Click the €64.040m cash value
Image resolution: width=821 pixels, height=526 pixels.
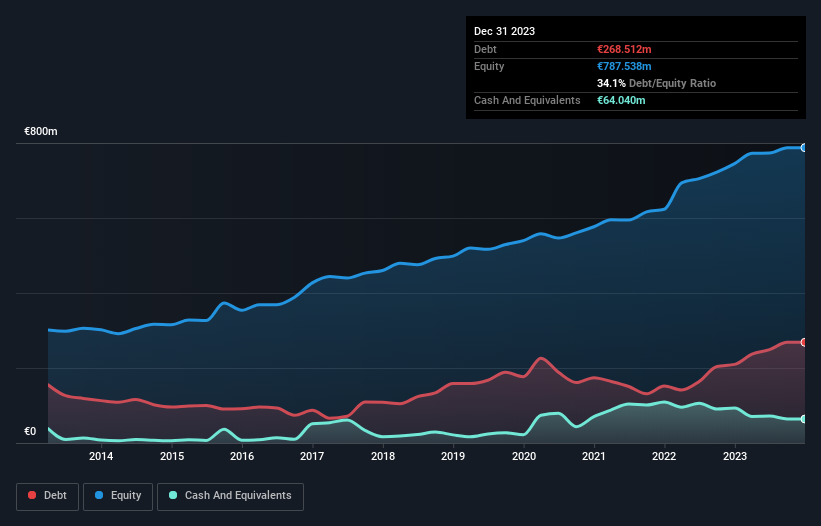(621, 100)
